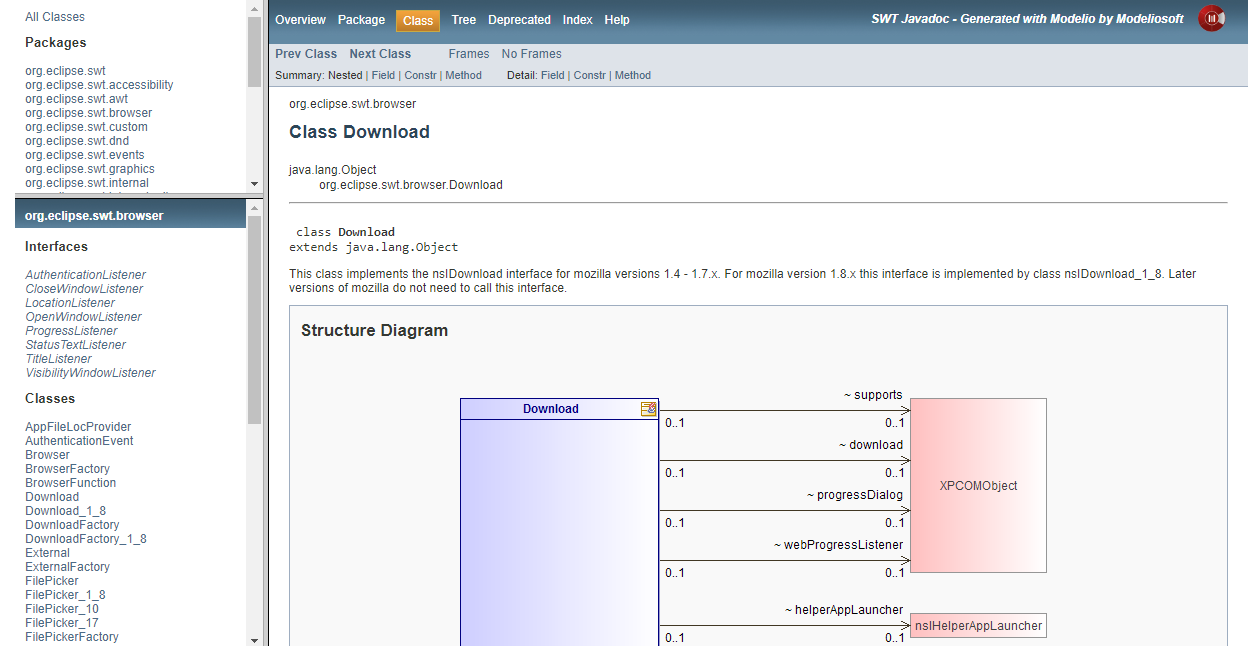Click the Download class note icon
The image size is (1248, 646).
click(649, 409)
